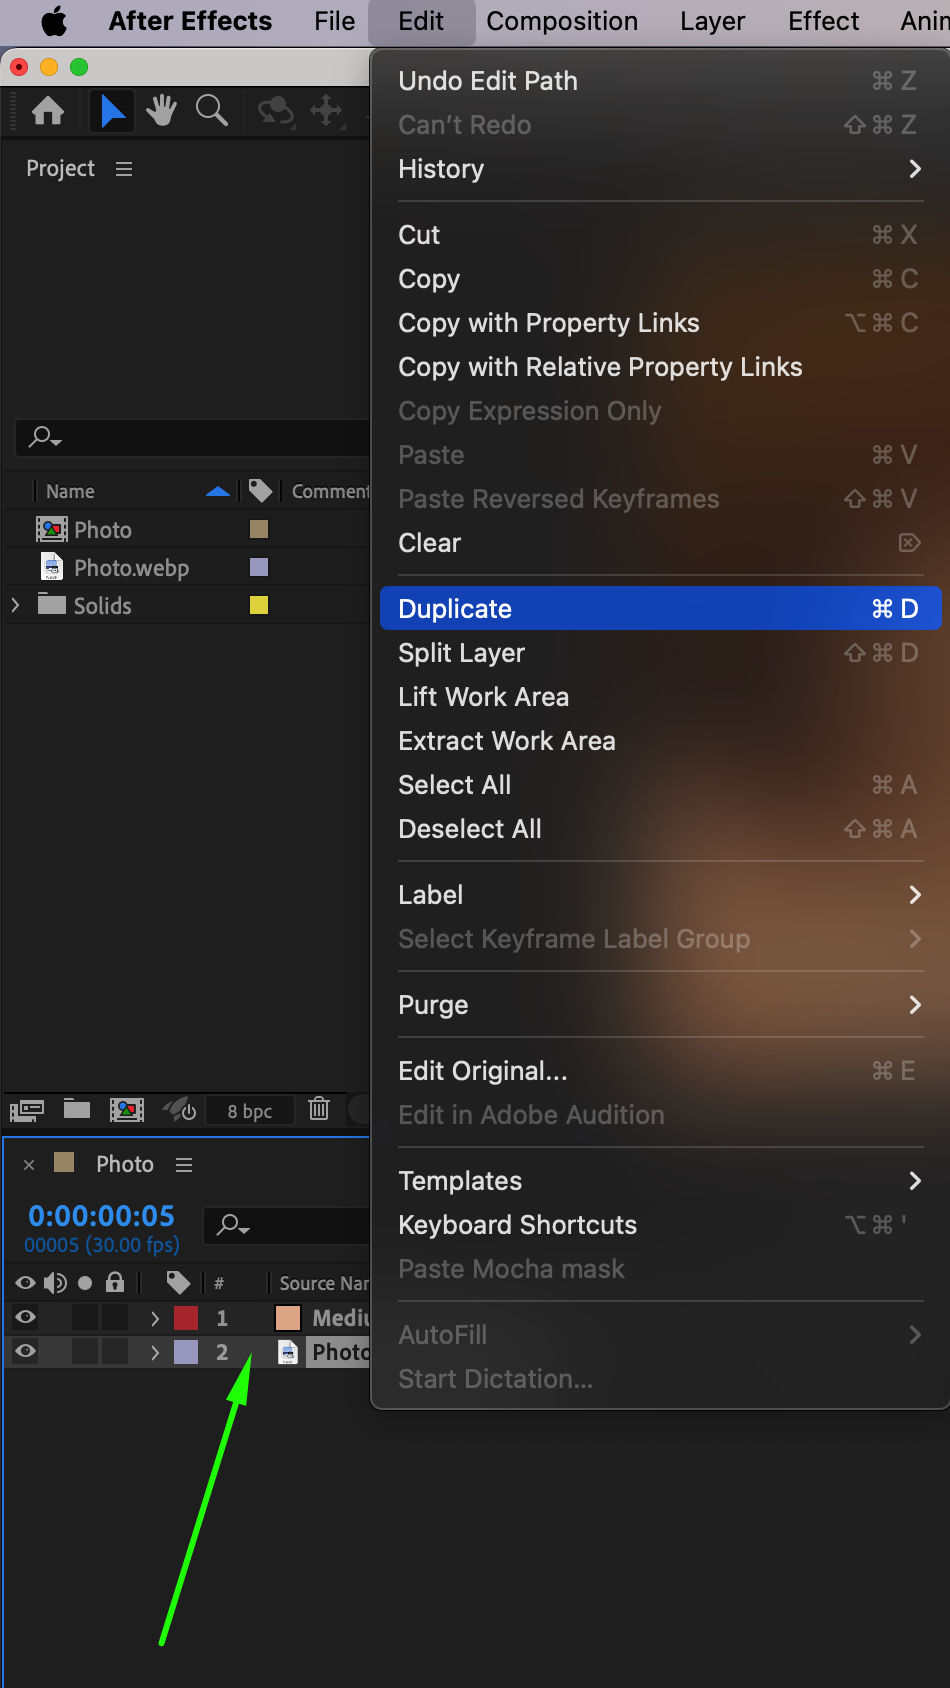
Task: Toggle visibility of layer 2
Action: [x=26, y=1352]
